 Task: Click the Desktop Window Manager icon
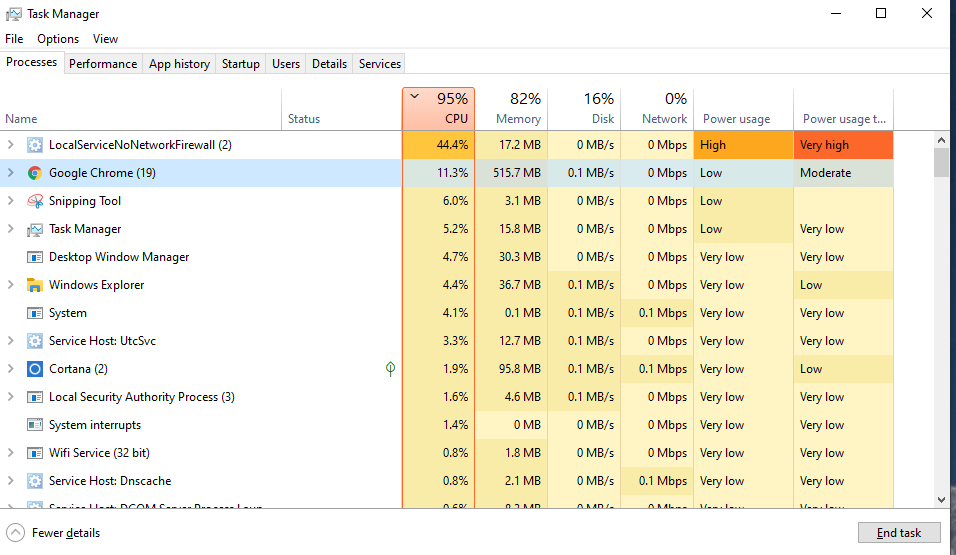coord(35,257)
